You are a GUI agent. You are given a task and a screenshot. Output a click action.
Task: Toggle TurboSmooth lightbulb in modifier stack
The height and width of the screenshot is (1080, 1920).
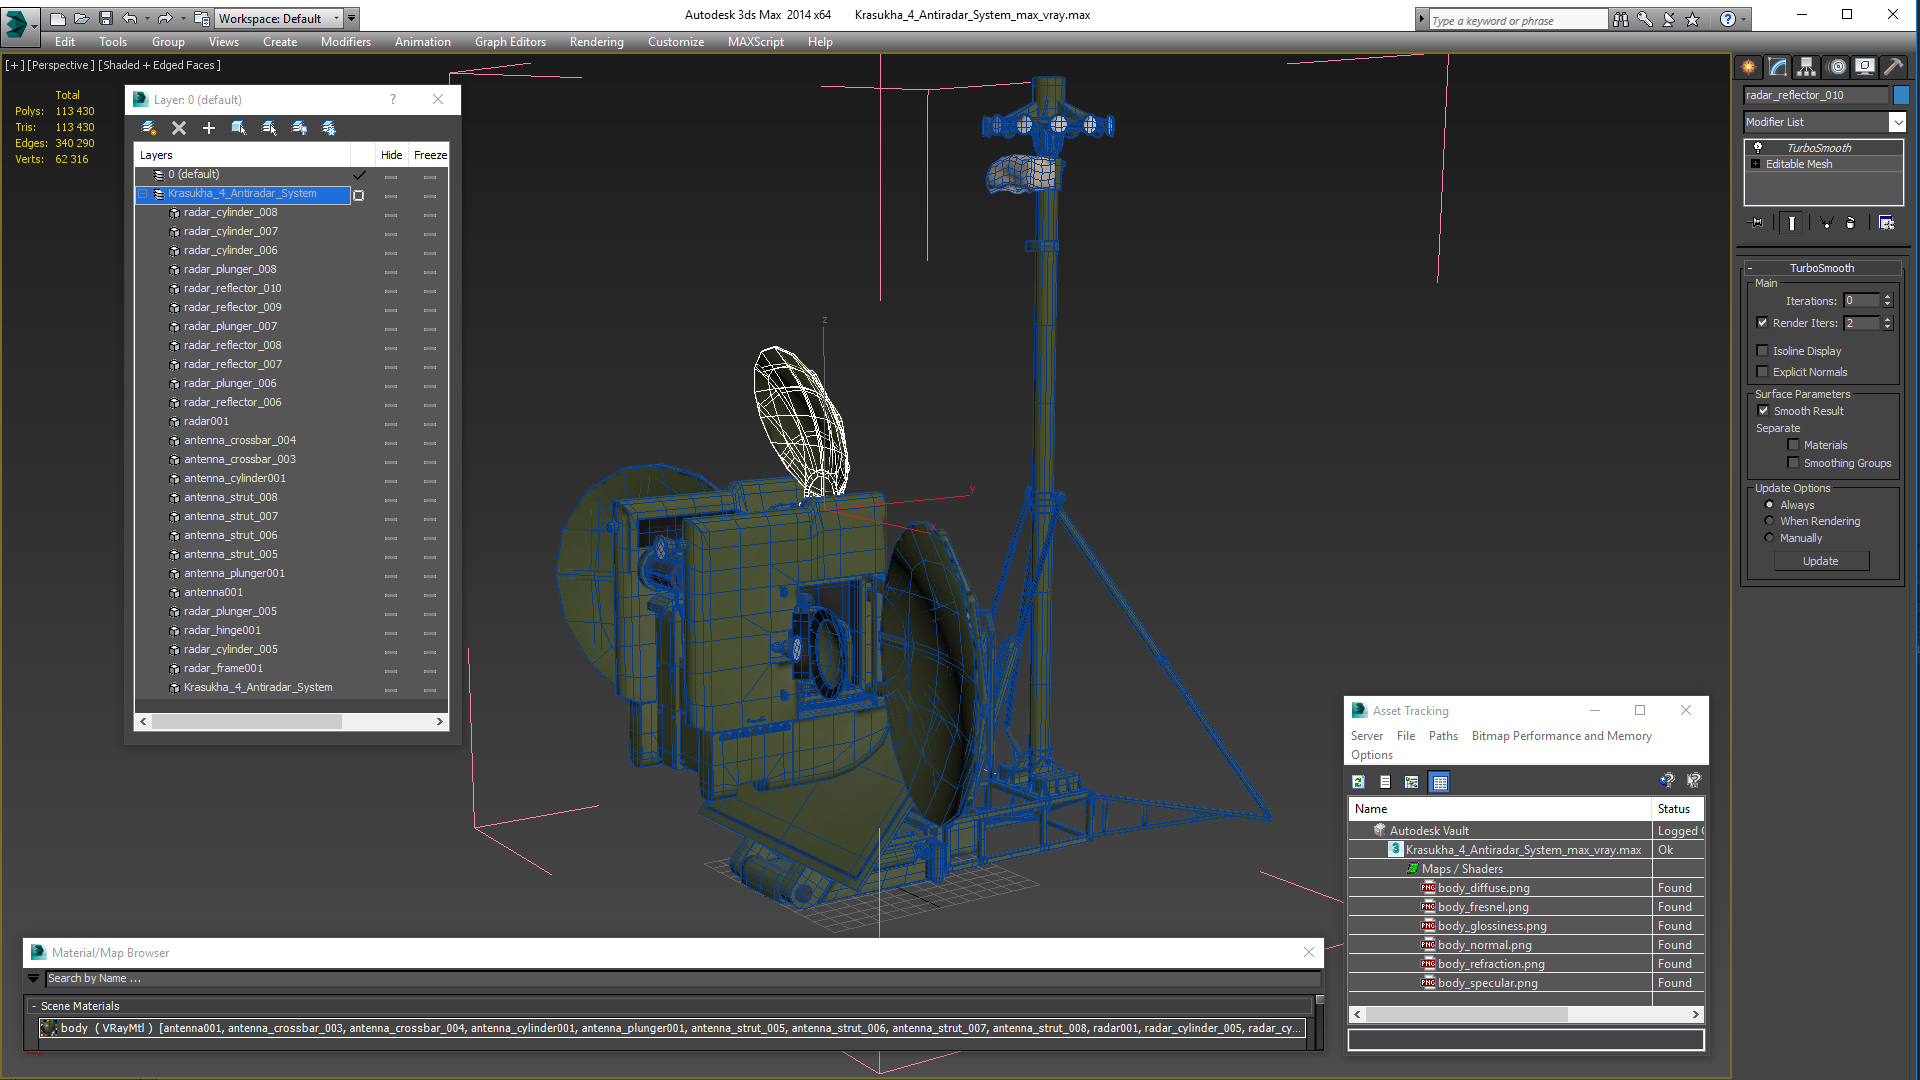pyautogui.click(x=1758, y=148)
